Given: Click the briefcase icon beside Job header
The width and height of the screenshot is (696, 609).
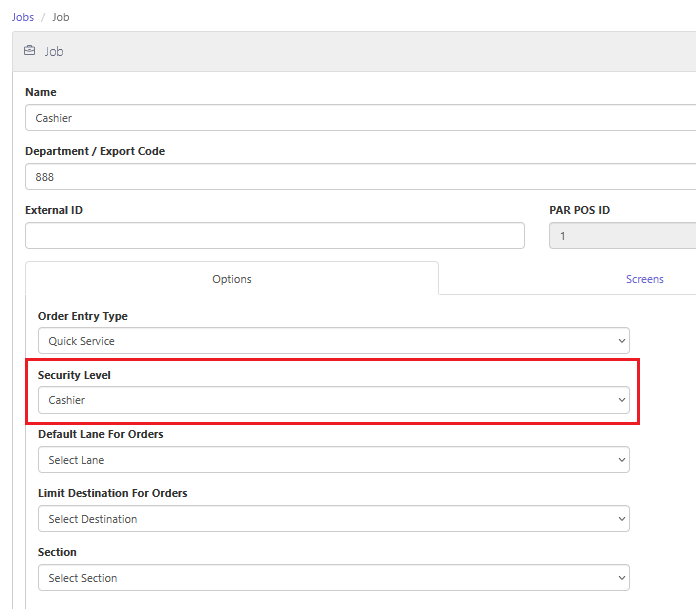Looking at the screenshot, I should tap(29, 51).
